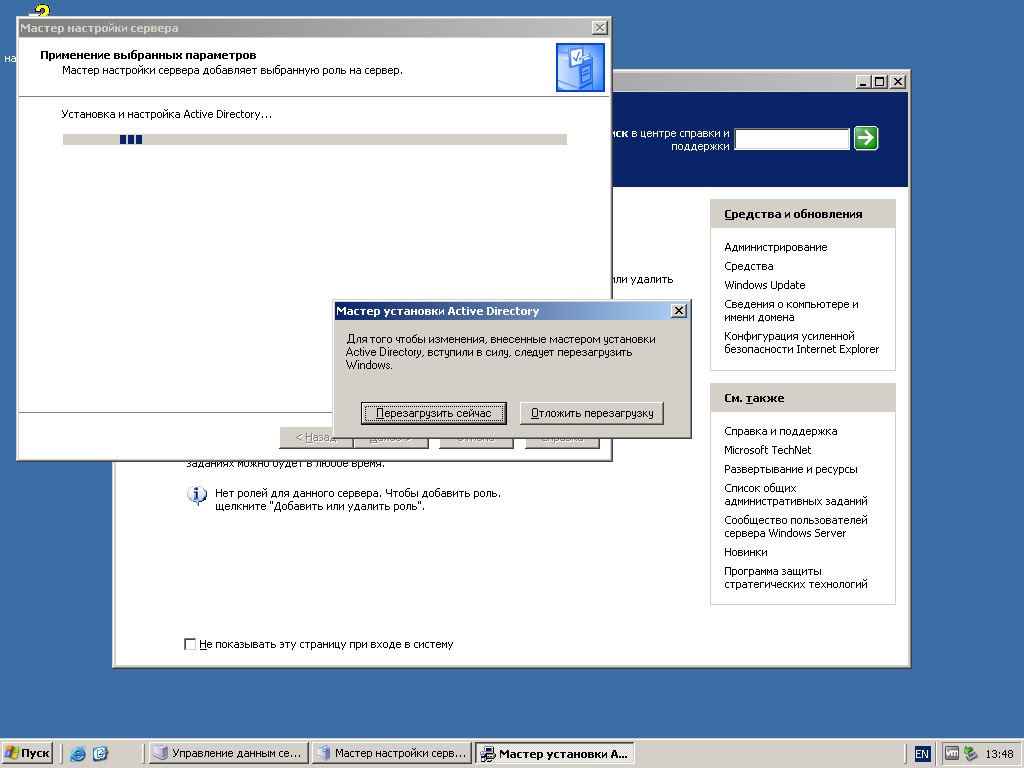
Task: Click the info icon beside Нет ролей message
Action: [197, 495]
